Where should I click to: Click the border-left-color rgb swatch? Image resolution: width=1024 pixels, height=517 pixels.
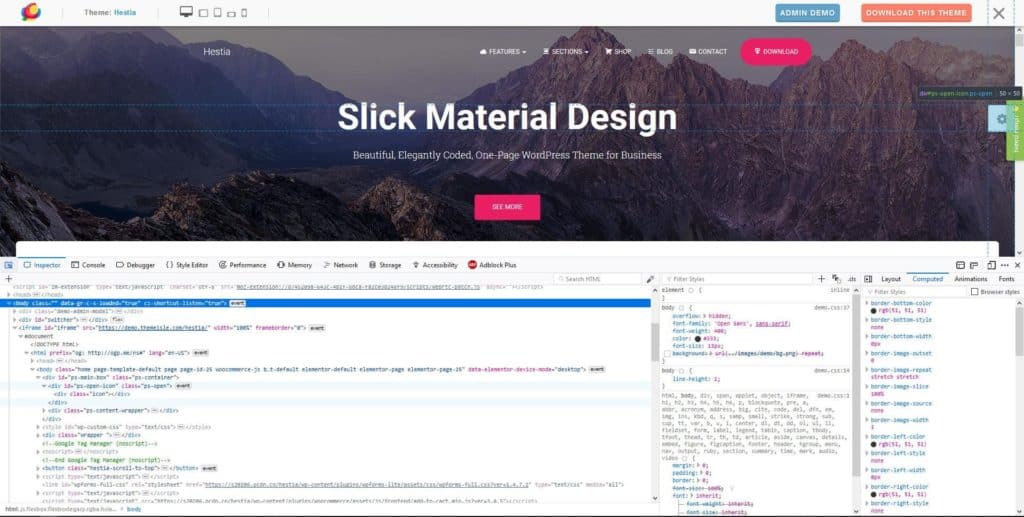click(874, 445)
